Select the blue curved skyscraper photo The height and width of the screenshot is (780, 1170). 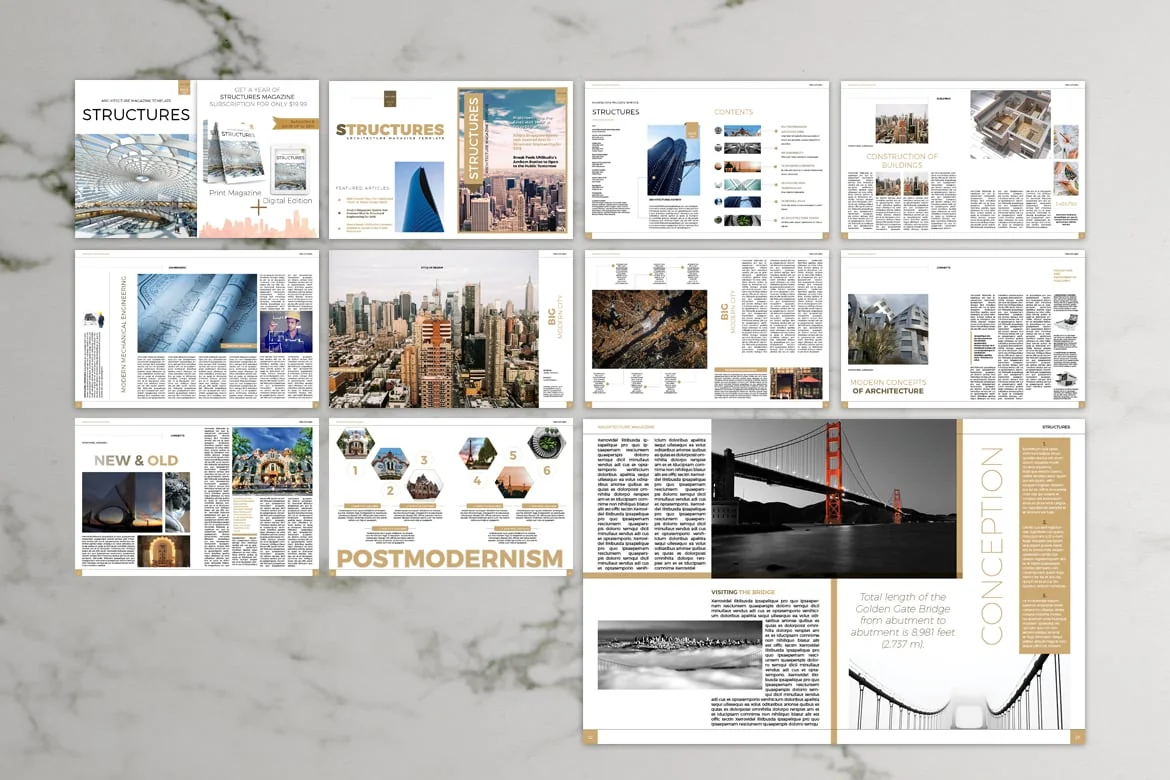(x=419, y=197)
